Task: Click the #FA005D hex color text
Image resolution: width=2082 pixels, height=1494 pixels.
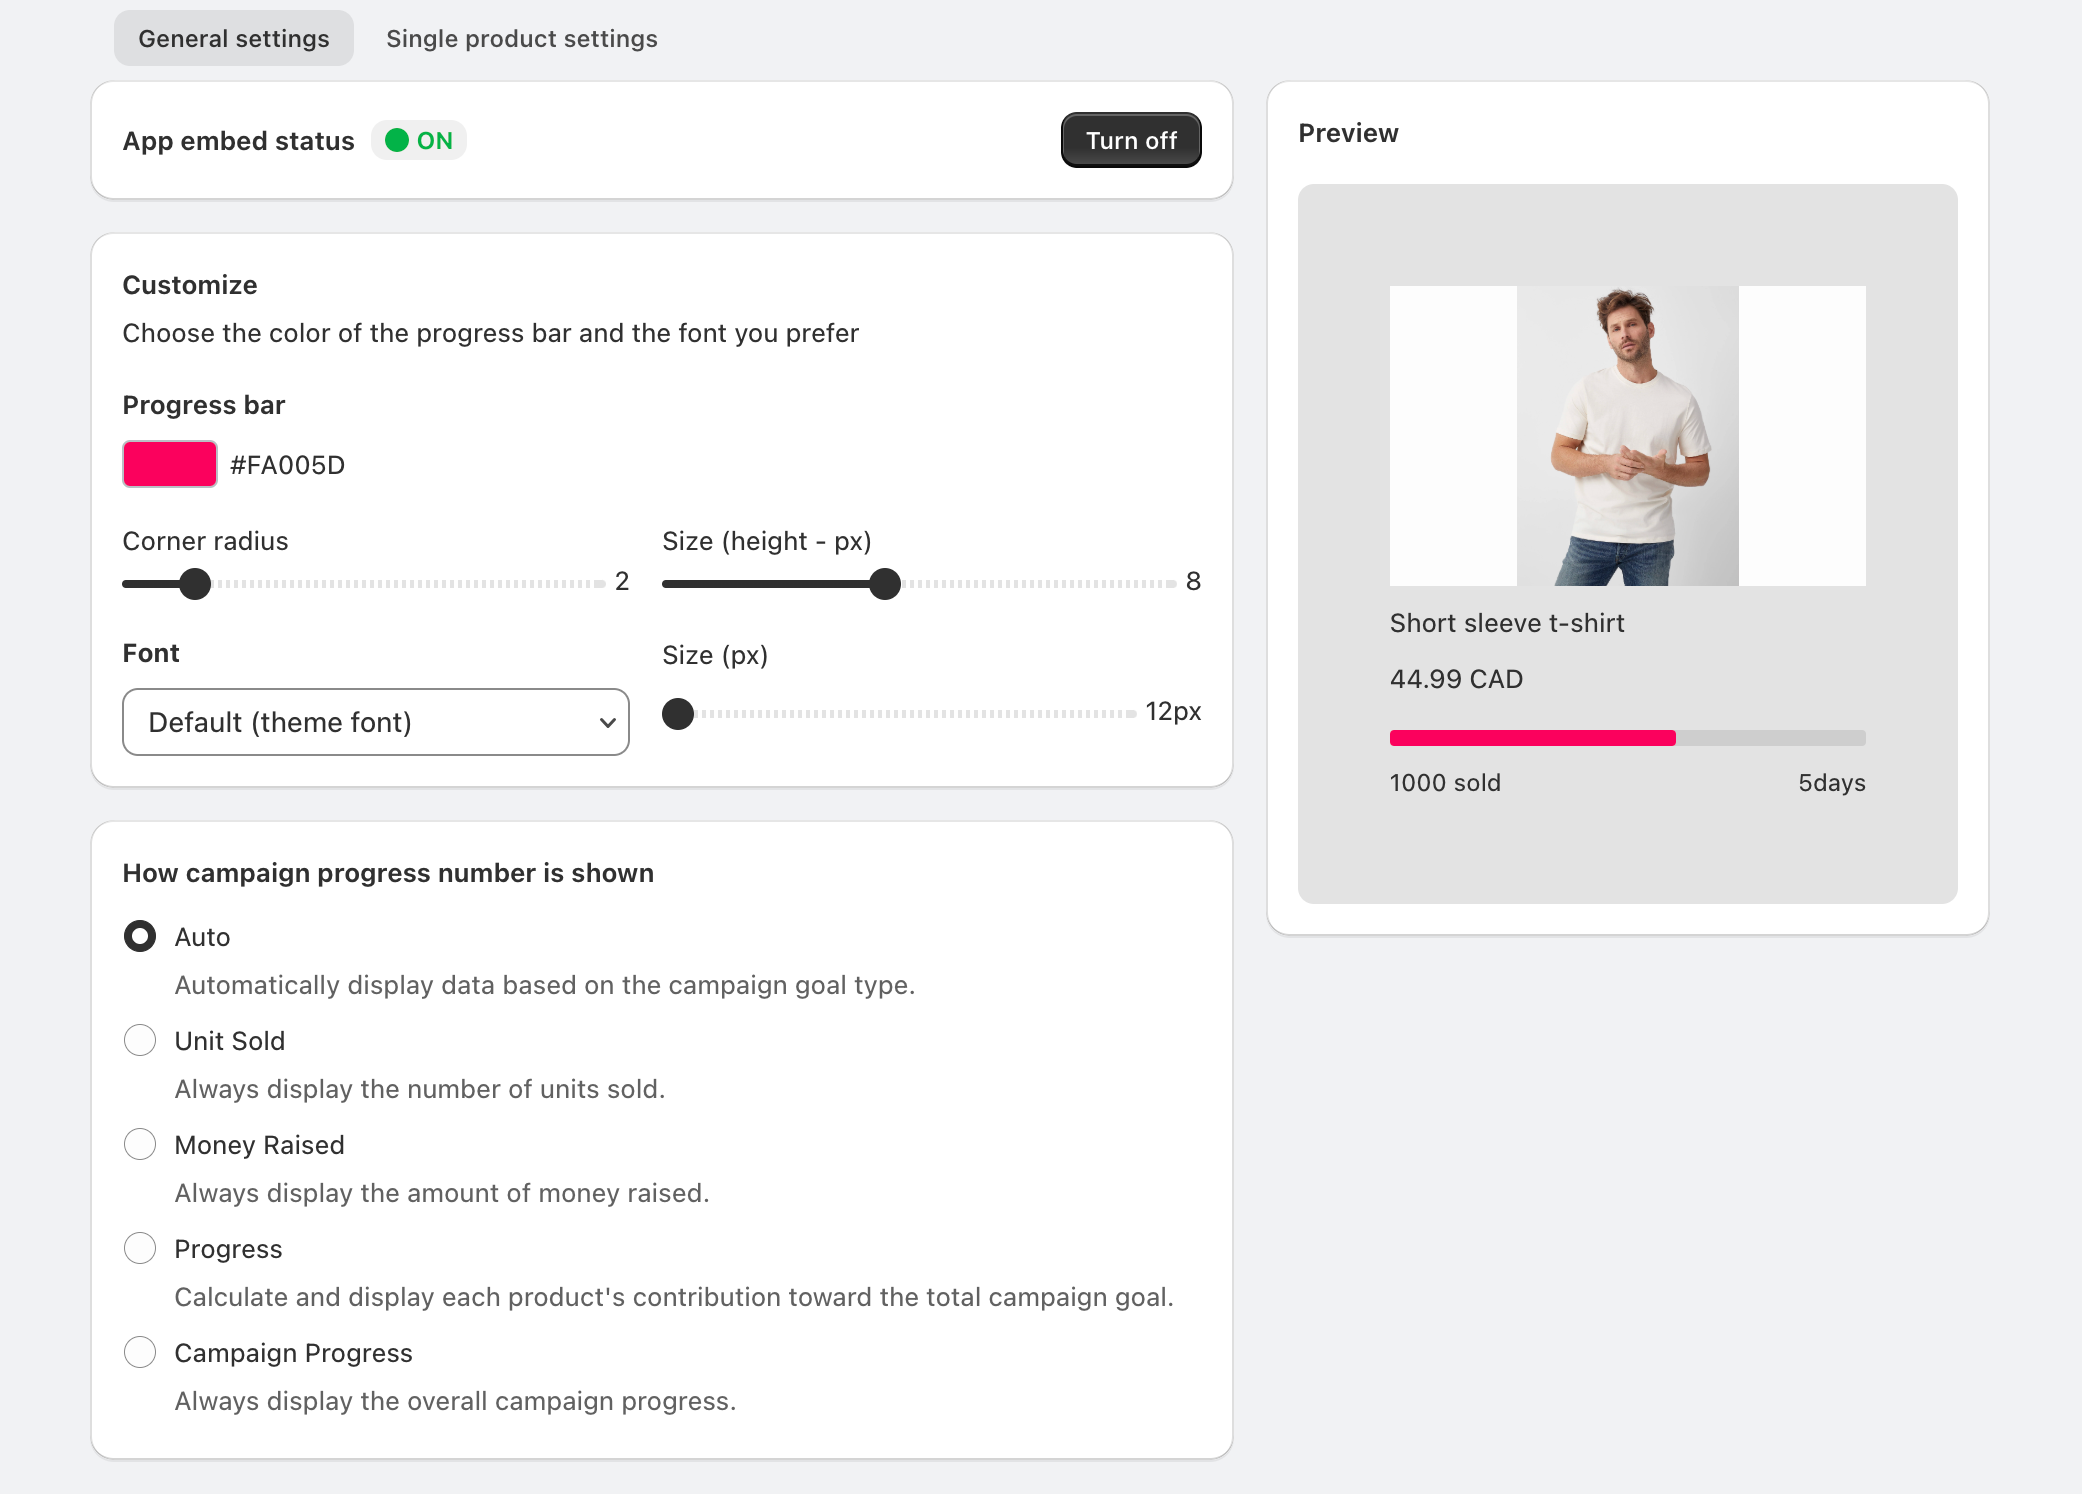Action: click(x=288, y=465)
